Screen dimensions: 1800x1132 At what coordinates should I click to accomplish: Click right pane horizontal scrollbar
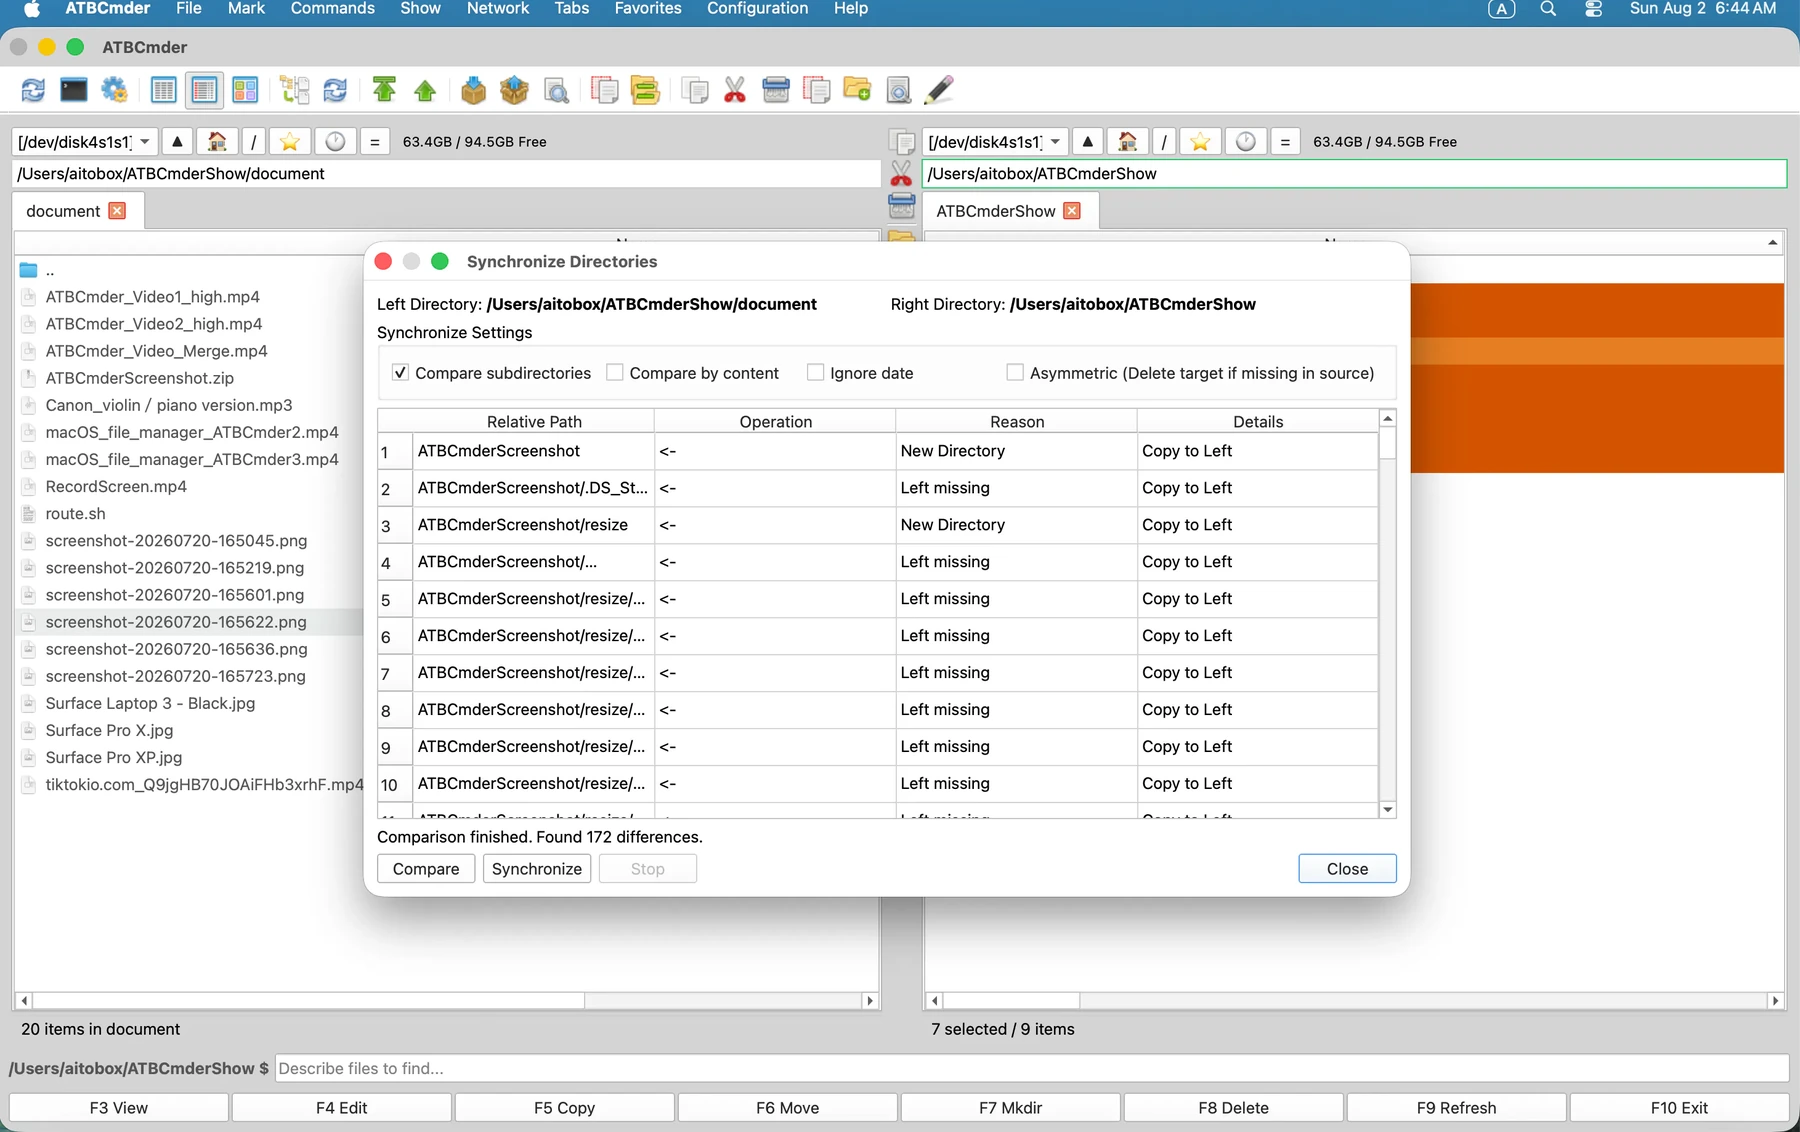pyautogui.click(x=1355, y=1000)
